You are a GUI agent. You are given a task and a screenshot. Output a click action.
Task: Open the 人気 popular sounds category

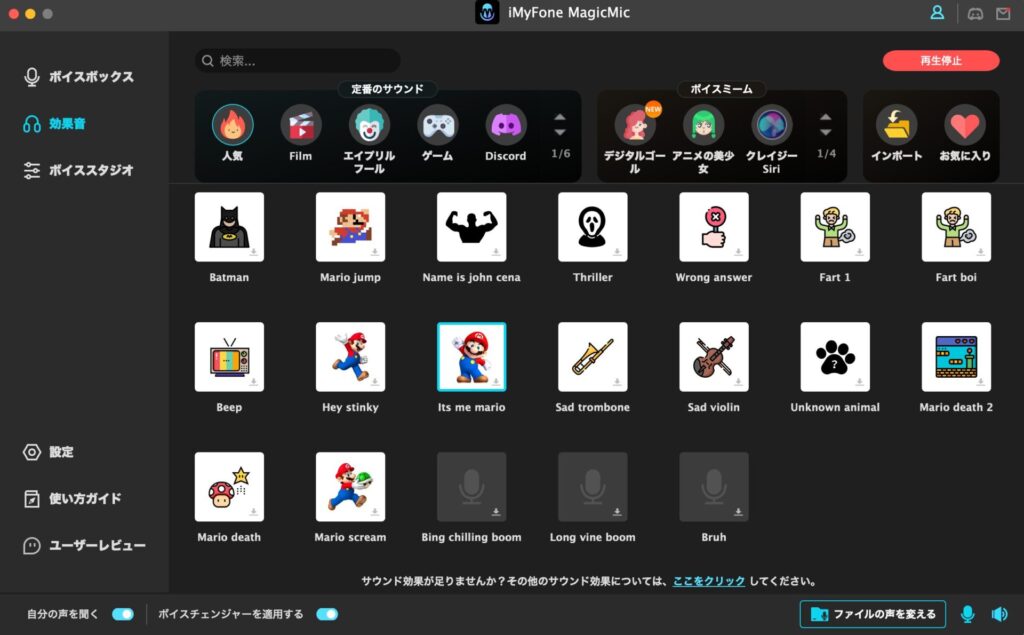pyautogui.click(x=232, y=125)
